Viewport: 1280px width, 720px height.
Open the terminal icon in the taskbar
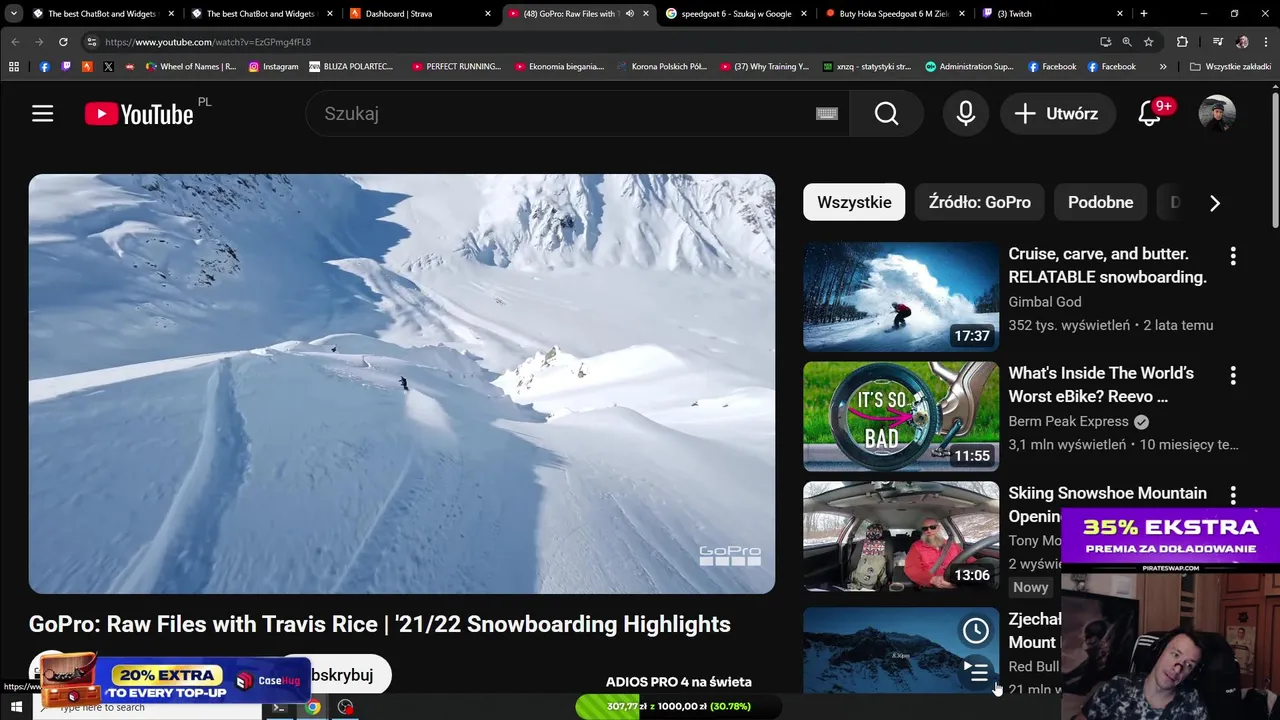279,707
